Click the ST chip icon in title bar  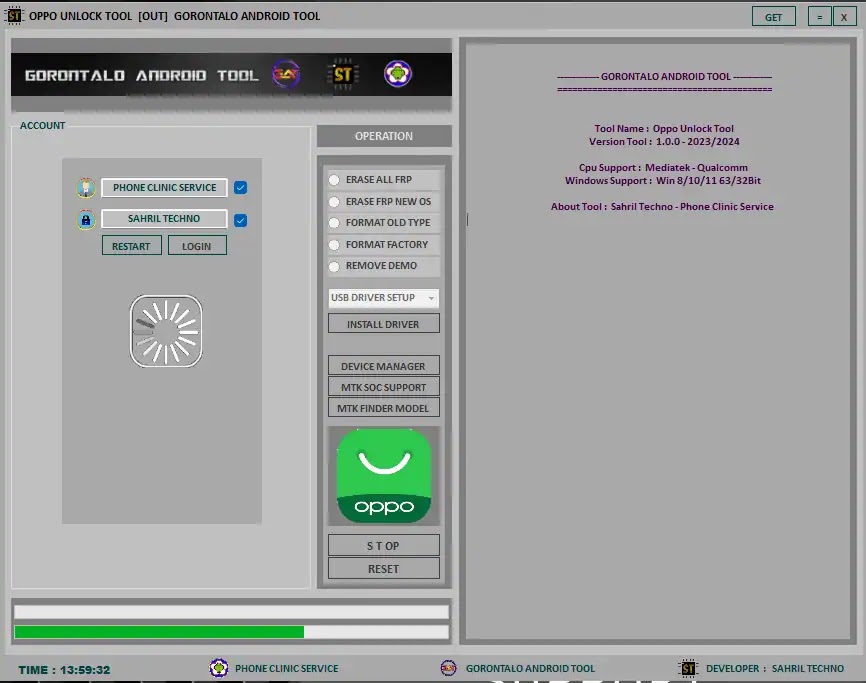click(x=14, y=15)
